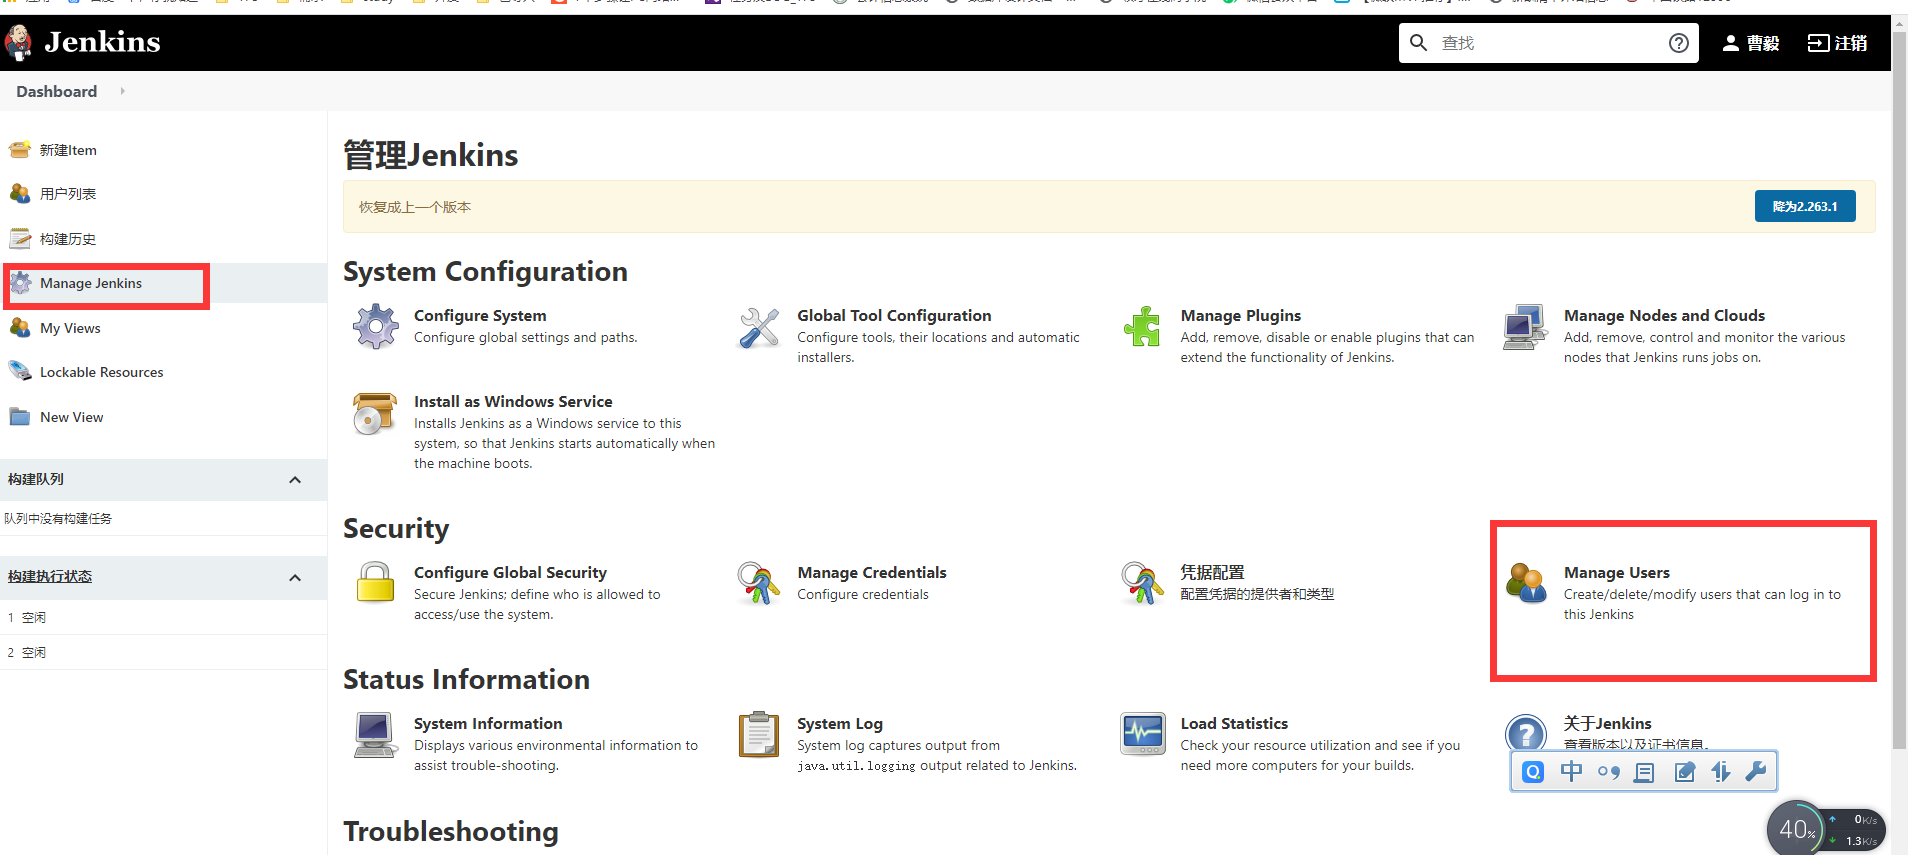Viewport: 1908px width, 855px height.
Task: Click the 查找 search input field
Action: click(1548, 43)
